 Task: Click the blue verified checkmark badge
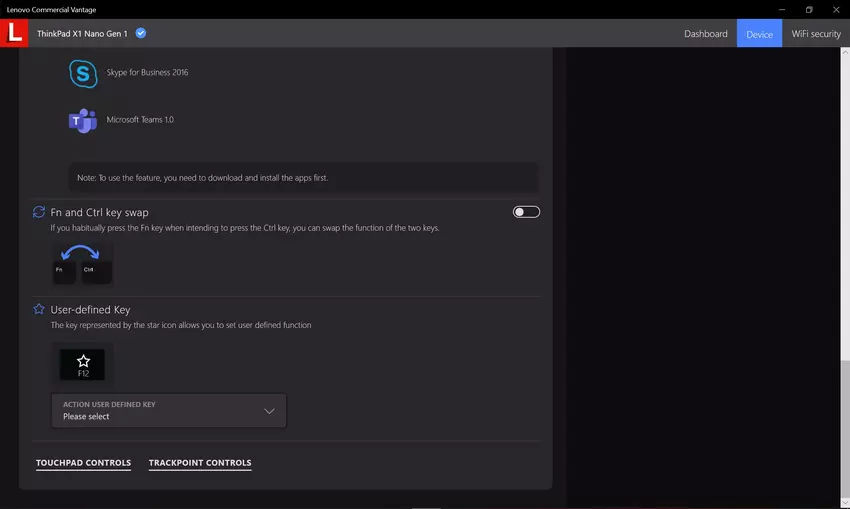(141, 33)
